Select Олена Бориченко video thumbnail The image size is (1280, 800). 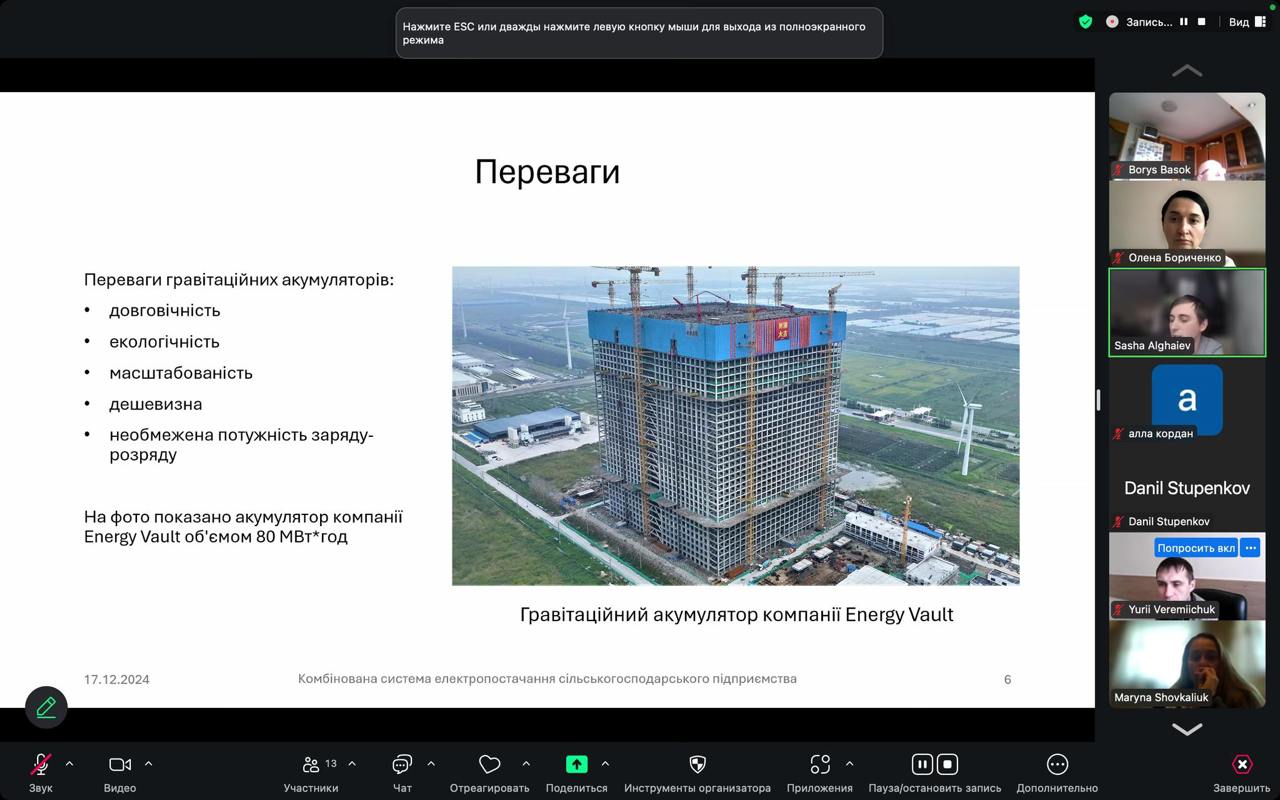pyautogui.click(x=1187, y=225)
